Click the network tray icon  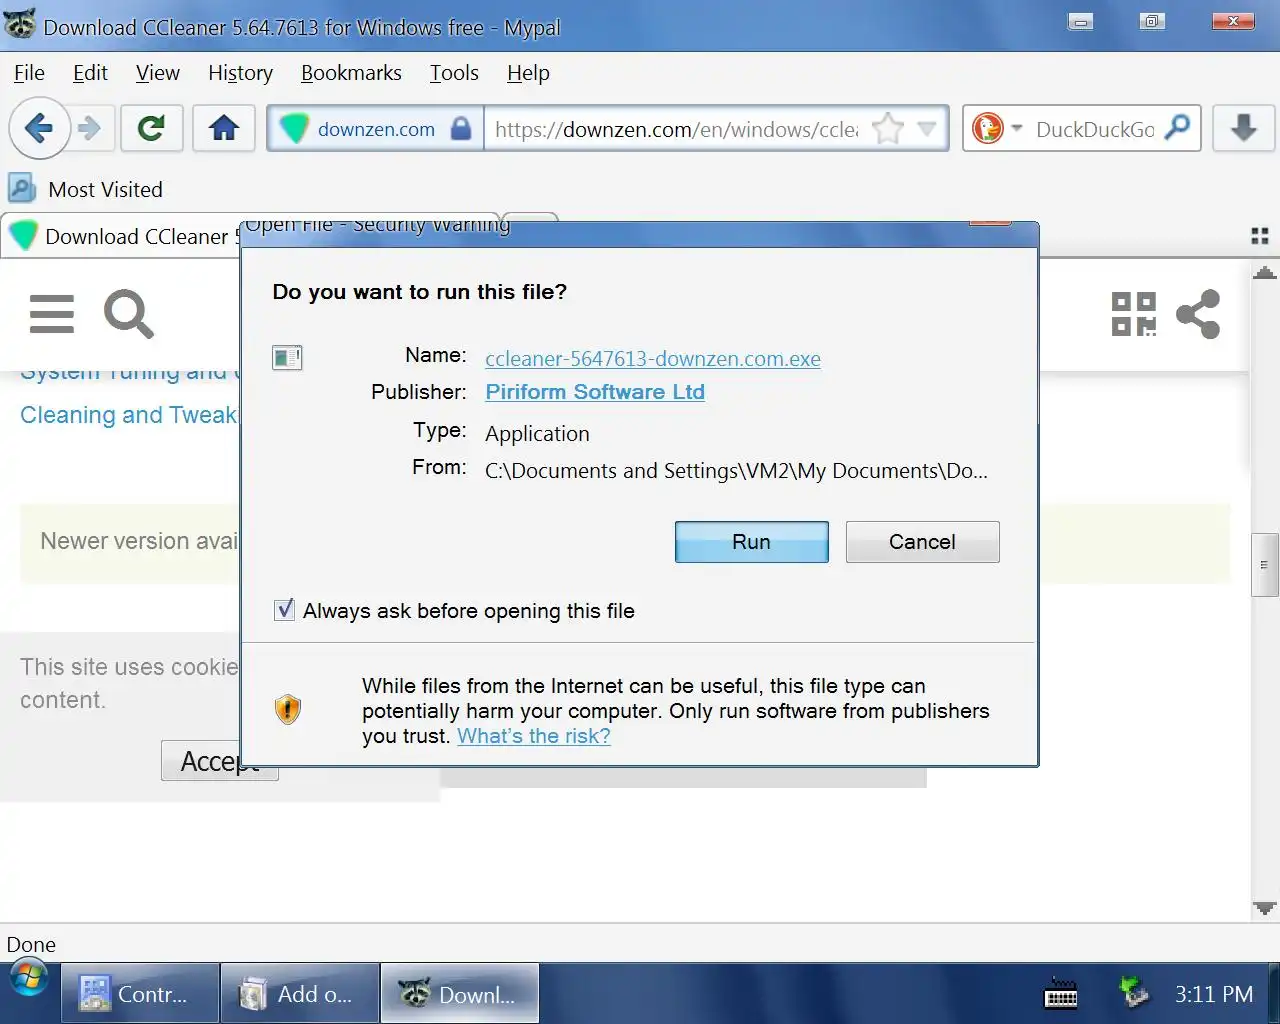(x=1134, y=993)
